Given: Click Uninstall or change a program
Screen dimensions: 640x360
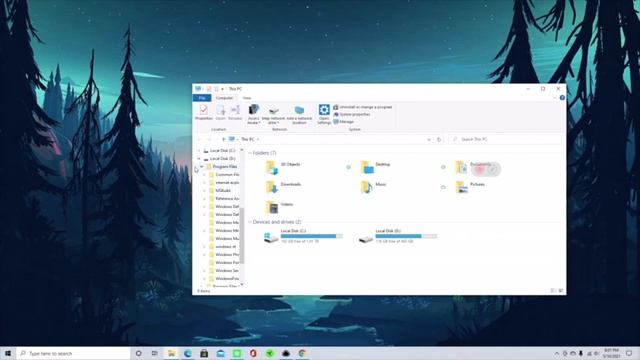Looking at the screenshot, I should pyautogui.click(x=362, y=107).
